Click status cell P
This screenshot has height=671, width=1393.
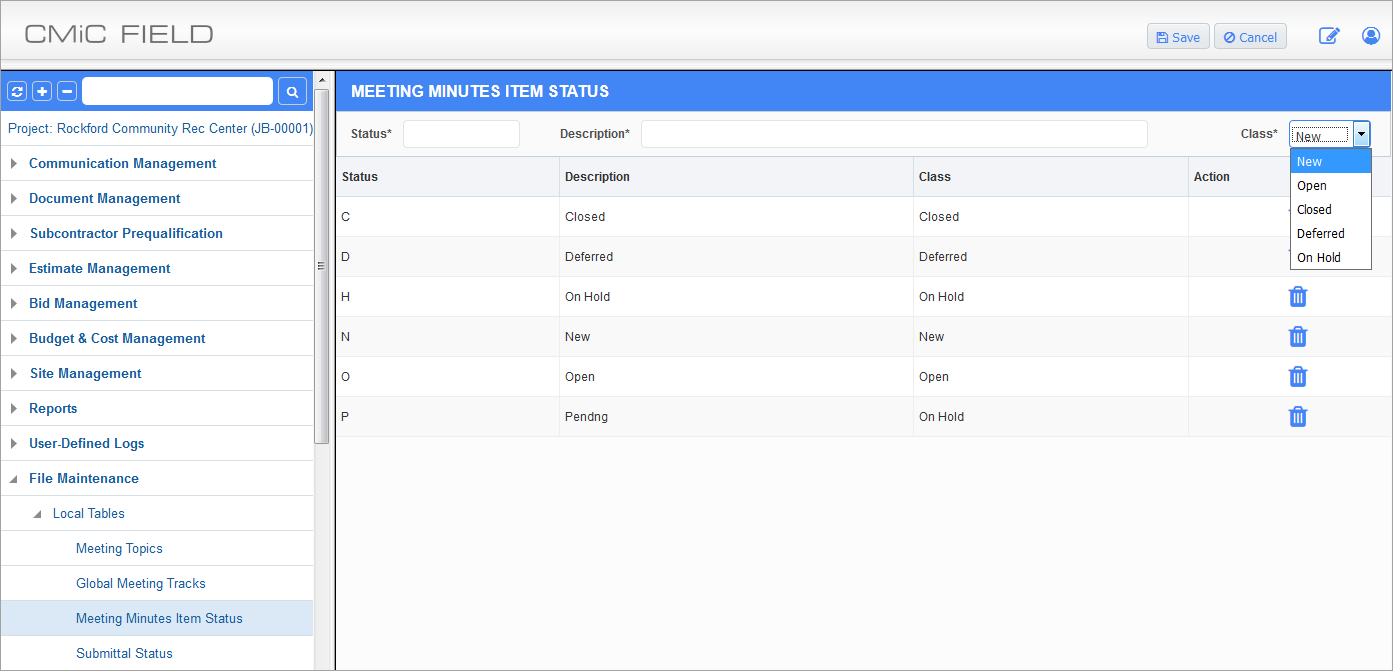[447, 416]
